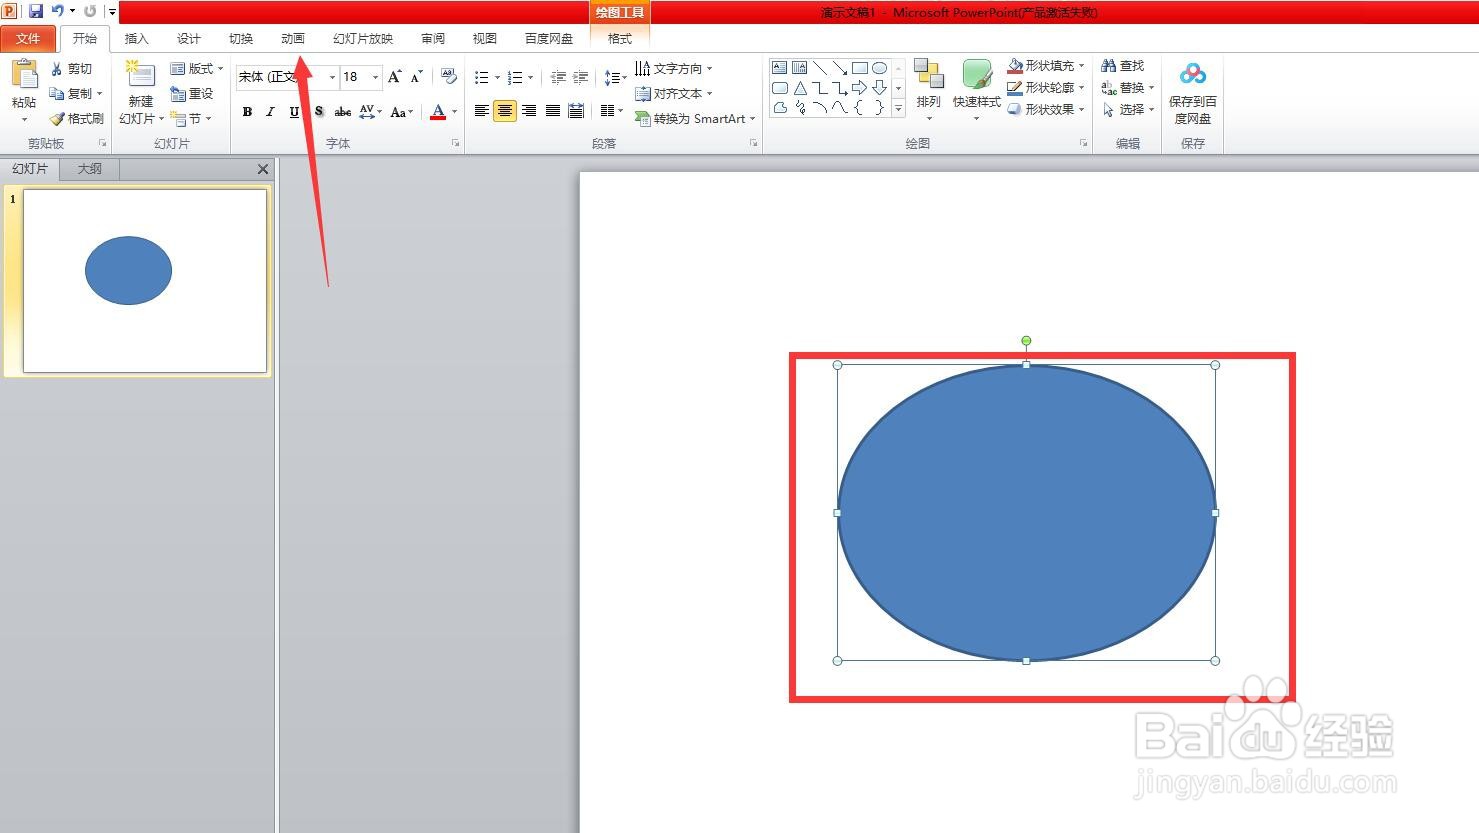The image size is (1479, 833).
Task: Select the rounded rectangle shape
Action: click(779, 88)
